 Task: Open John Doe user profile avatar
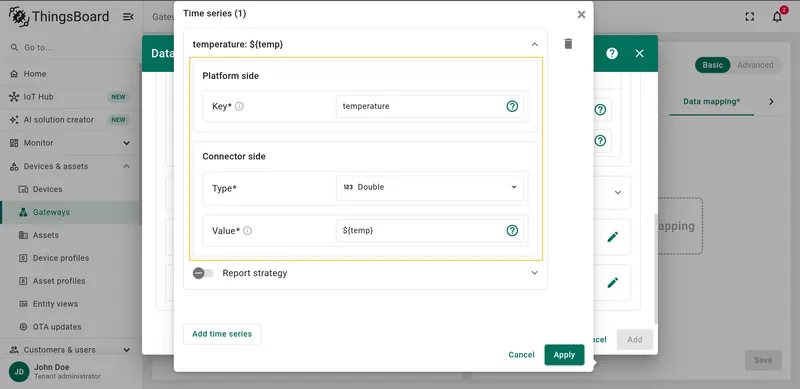pos(19,372)
